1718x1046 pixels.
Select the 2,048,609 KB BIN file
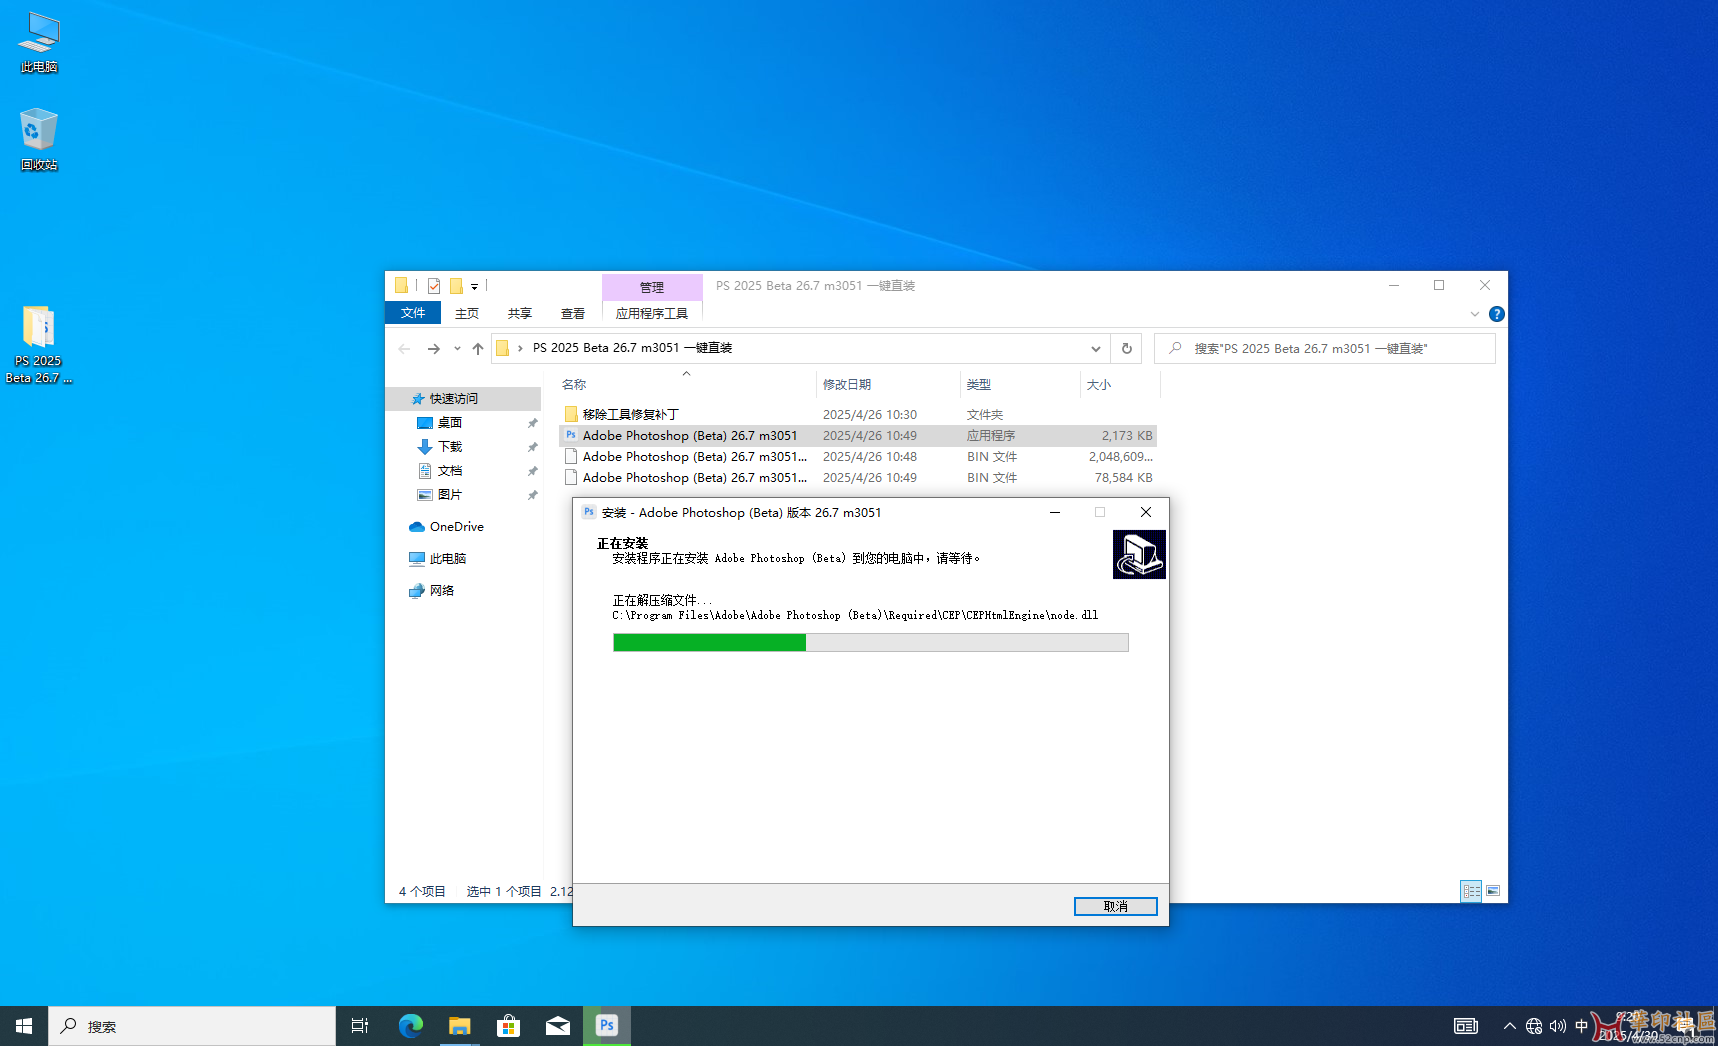click(x=858, y=456)
